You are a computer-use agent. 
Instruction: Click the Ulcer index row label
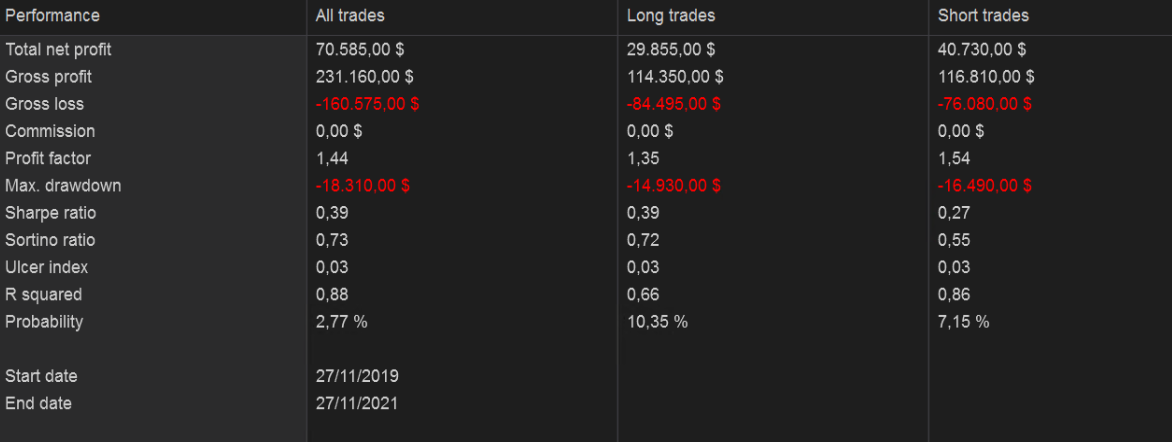click(x=47, y=267)
